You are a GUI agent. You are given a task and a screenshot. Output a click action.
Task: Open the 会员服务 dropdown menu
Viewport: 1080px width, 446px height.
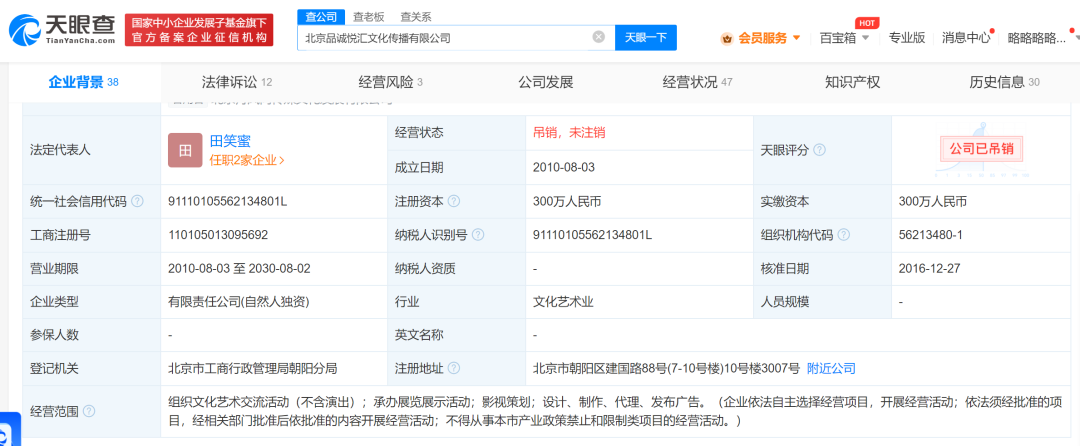coord(760,38)
